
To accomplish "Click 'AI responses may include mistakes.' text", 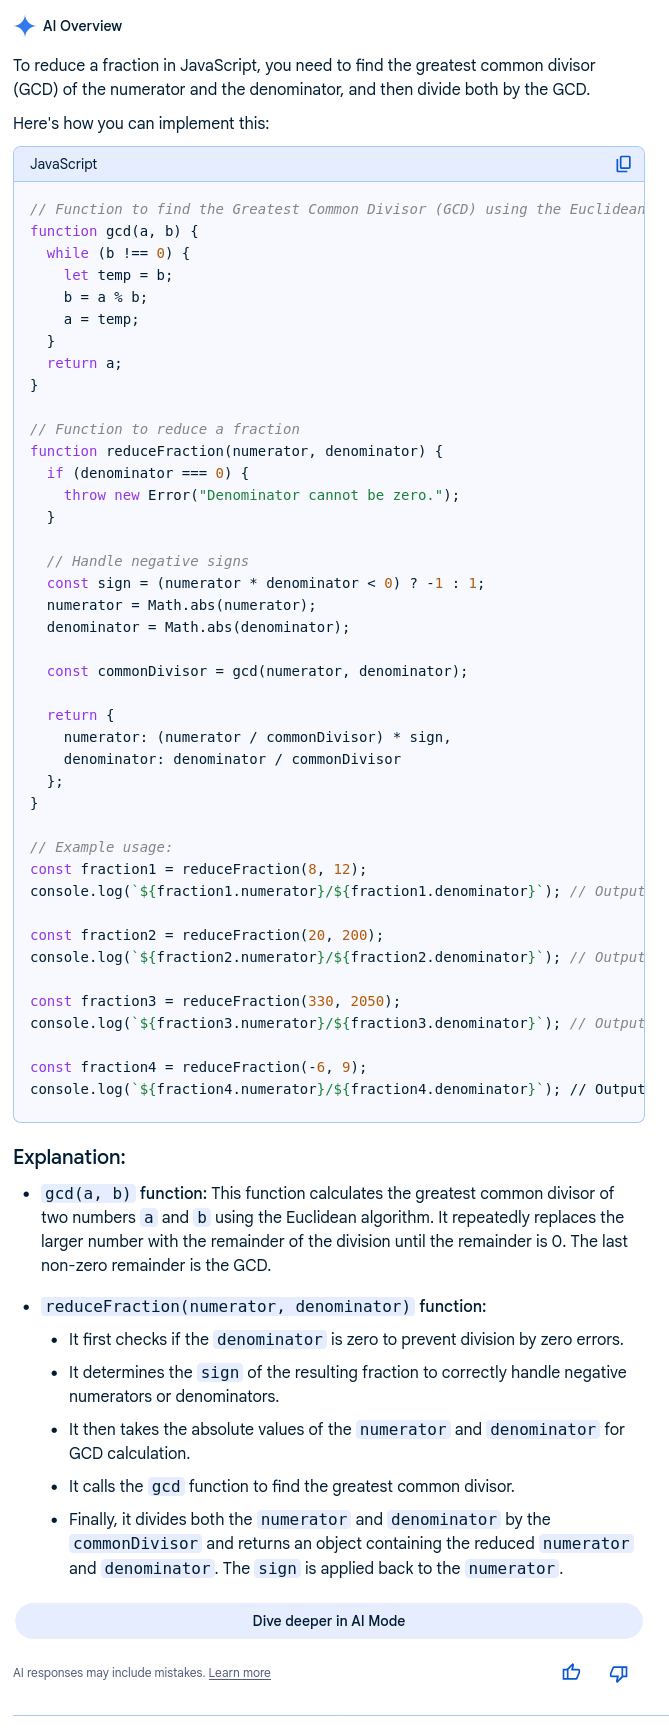I will [x=109, y=1673].
